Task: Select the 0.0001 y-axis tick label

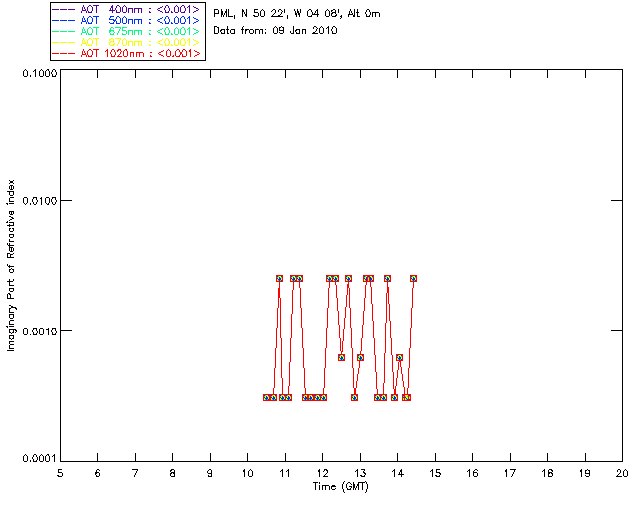Action: pyautogui.click(x=40, y=459)
